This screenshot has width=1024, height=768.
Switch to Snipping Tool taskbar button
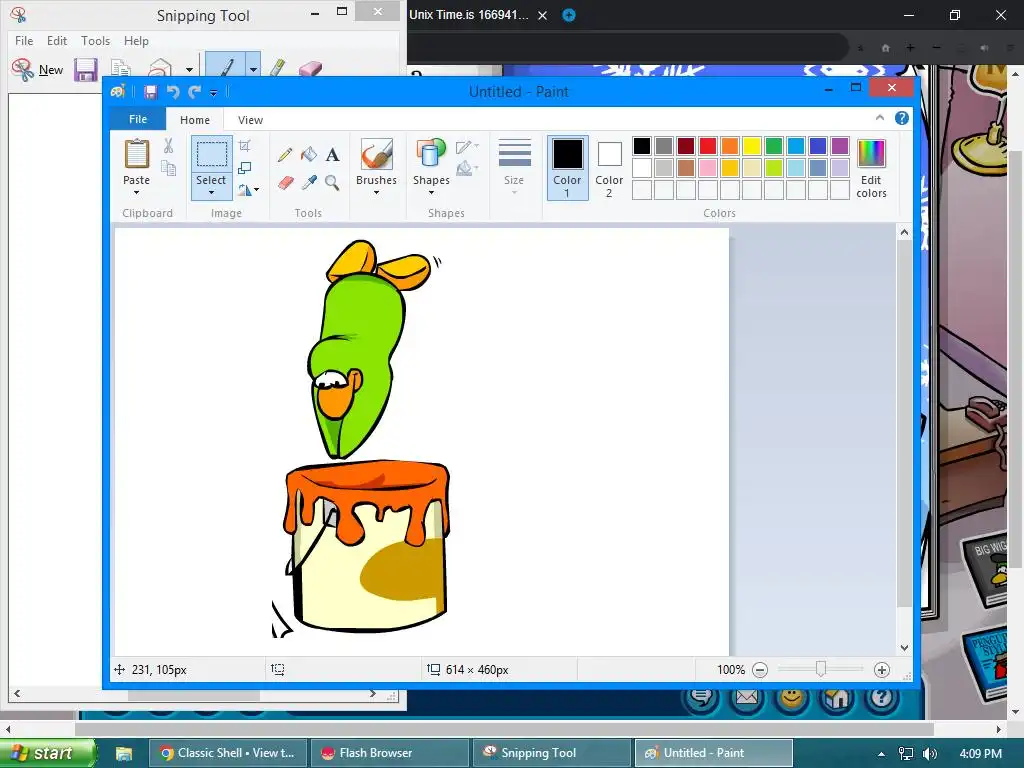pyautogui.click(x=551, y=753)
